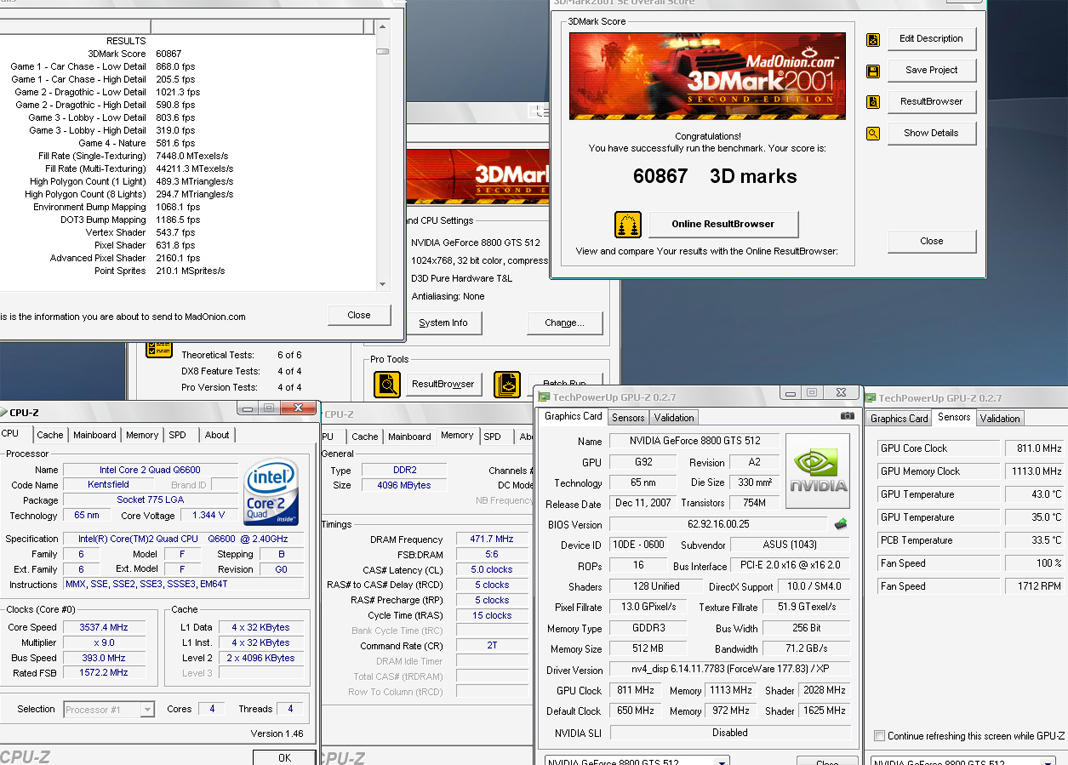
Task: Click OK in the front CPU-Z window
Action: [x=284, y=758]
